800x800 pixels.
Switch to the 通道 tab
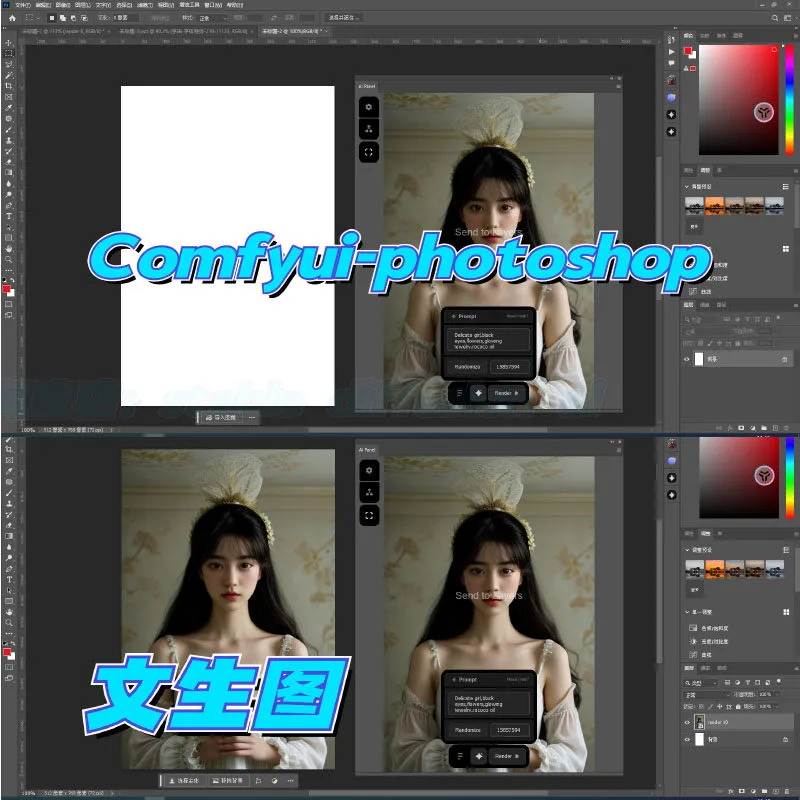[705, 668]
